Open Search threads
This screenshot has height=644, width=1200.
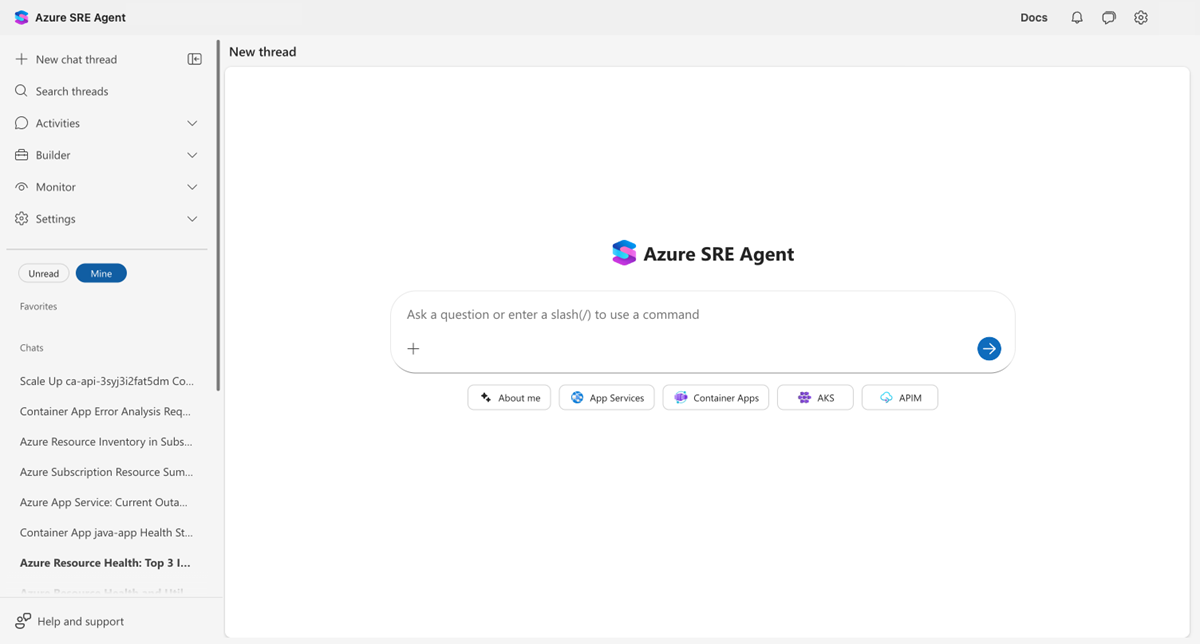(x=72, y=91)
